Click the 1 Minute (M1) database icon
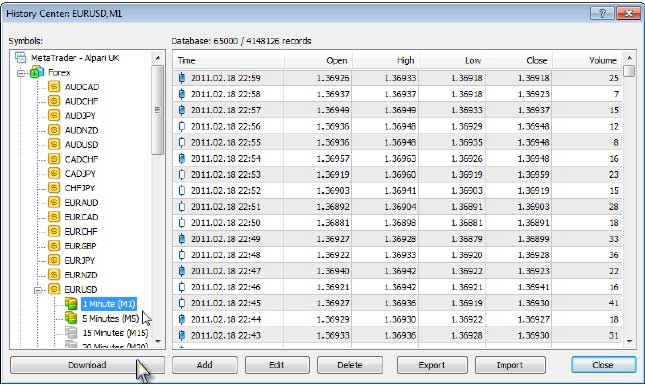Image resolution: width=645 pixels, height=385 pixels. click(x=71, y=304)
